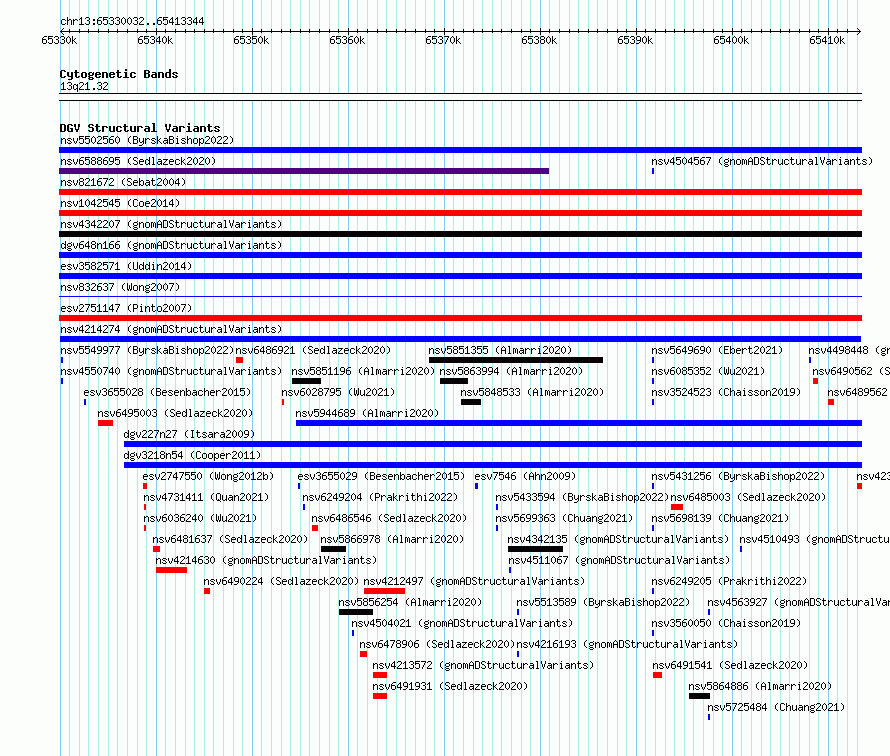Open the nsv5725484 (Chuang2021) label
The height and width of the screenshot is (756, 890).
tap(776, 707)
